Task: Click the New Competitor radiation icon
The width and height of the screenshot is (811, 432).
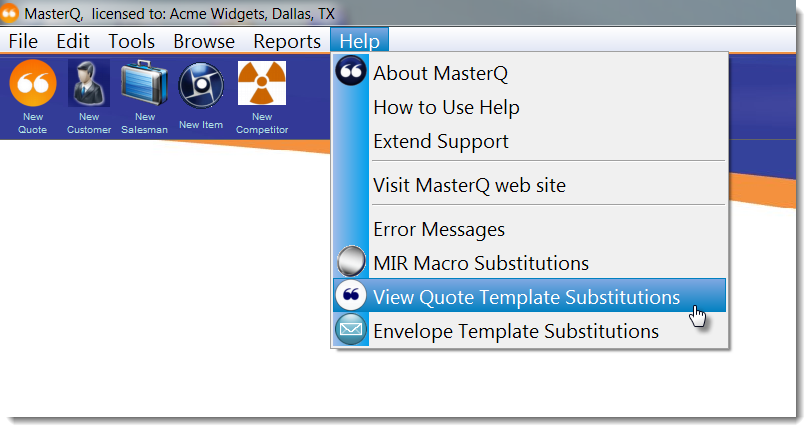Action: tap(262, 84)
